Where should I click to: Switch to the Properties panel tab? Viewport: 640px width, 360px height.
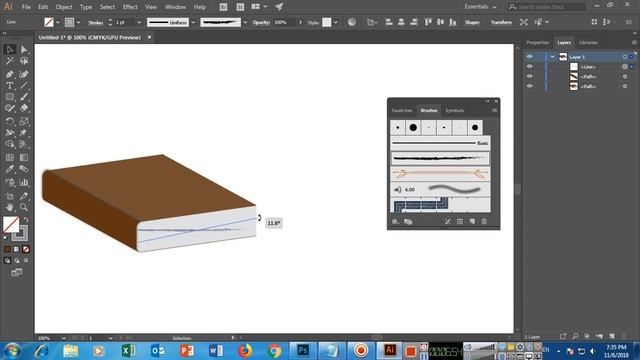pos(538,42)
